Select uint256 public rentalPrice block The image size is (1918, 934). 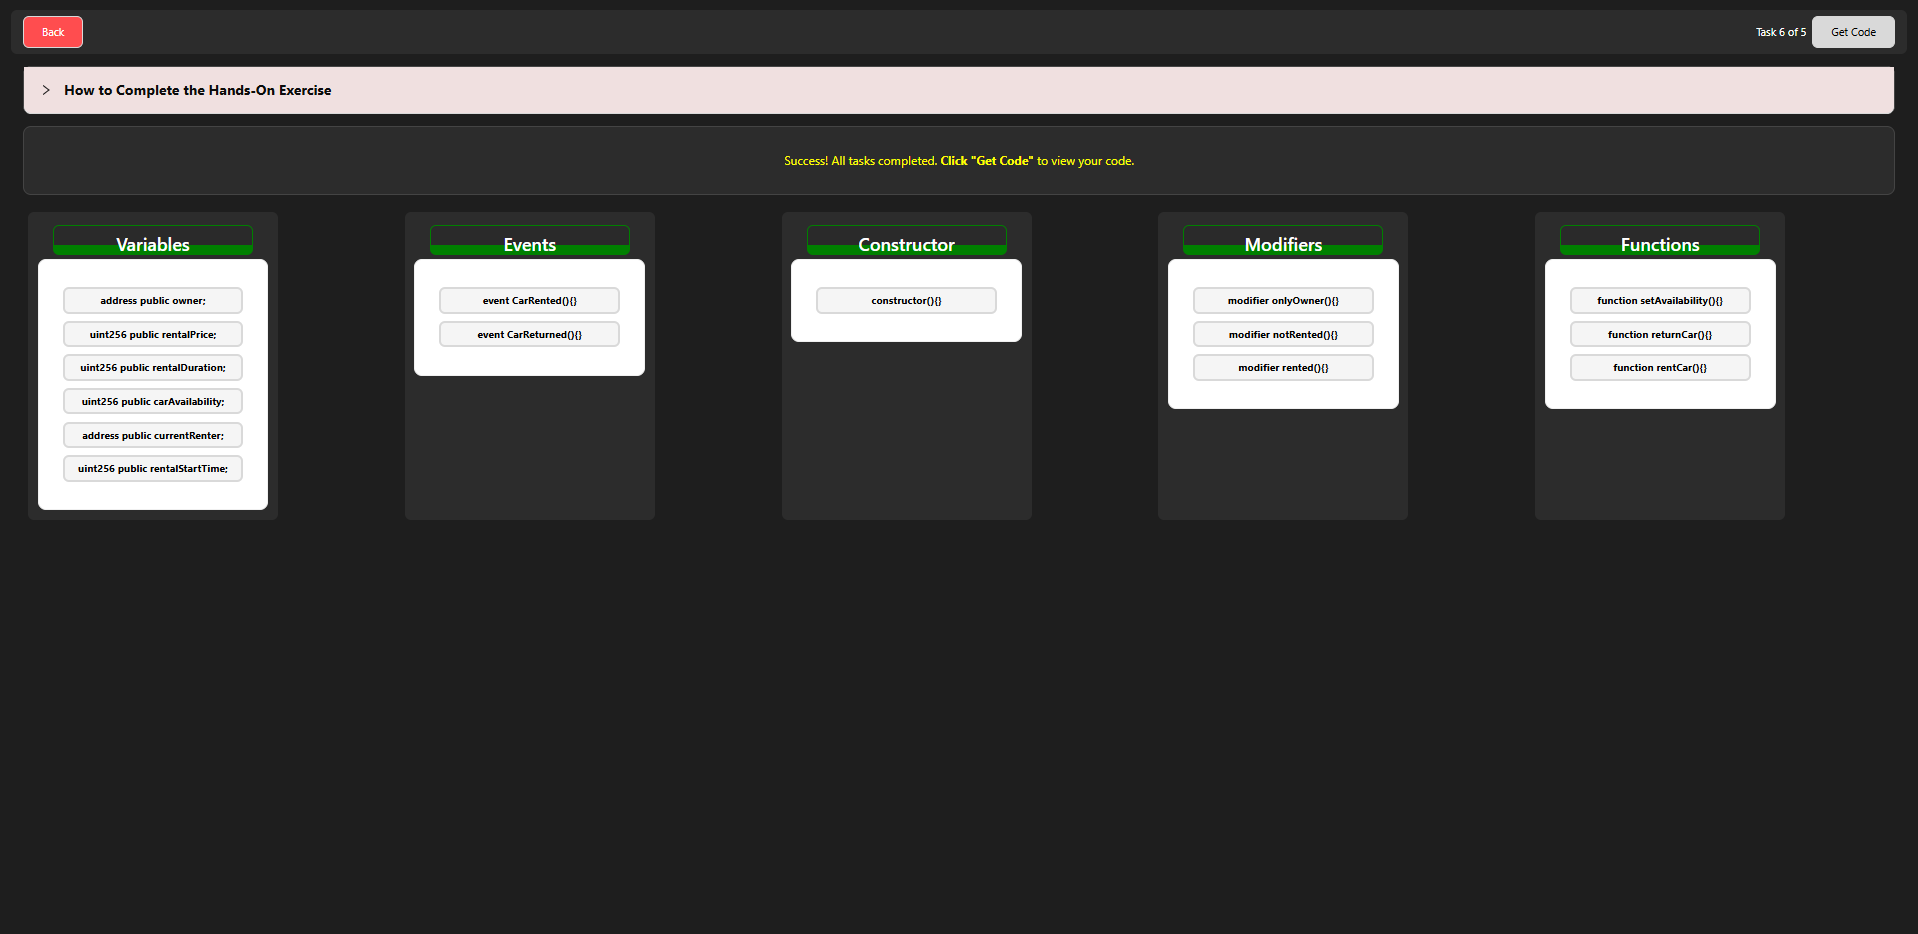click(x=153, y=334)
